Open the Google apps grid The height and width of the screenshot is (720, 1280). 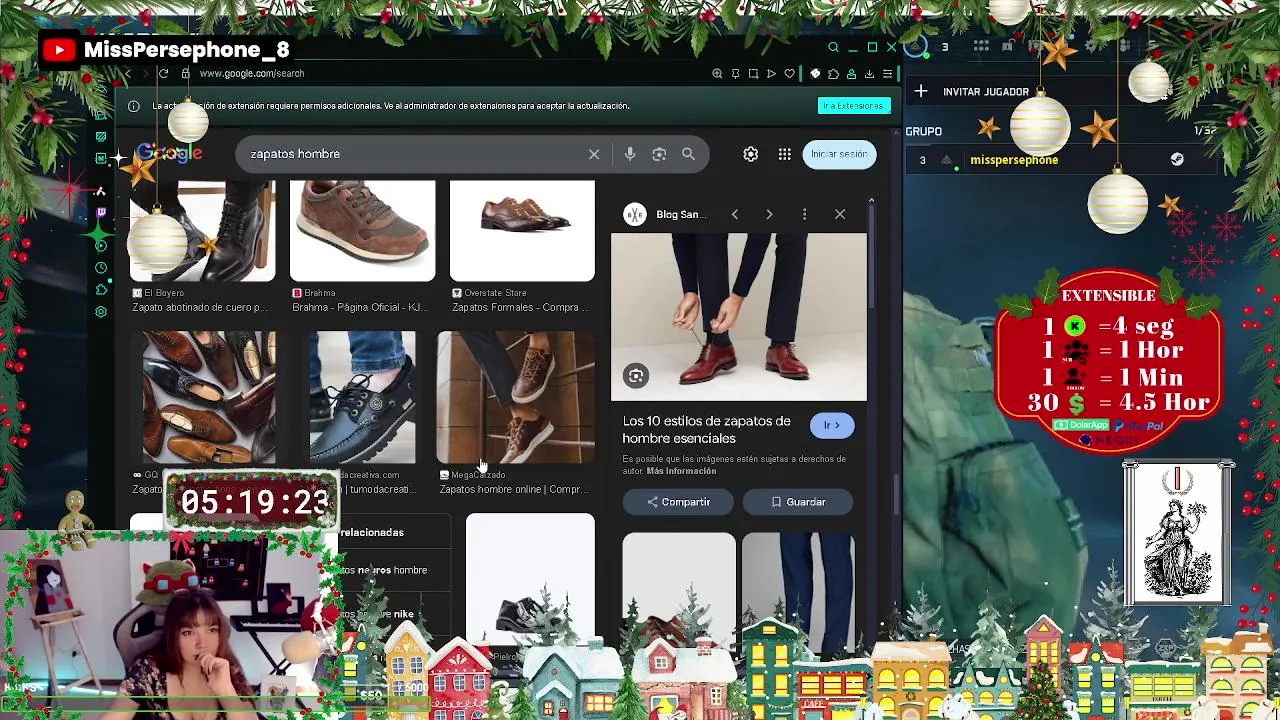(x=785, y=154)
